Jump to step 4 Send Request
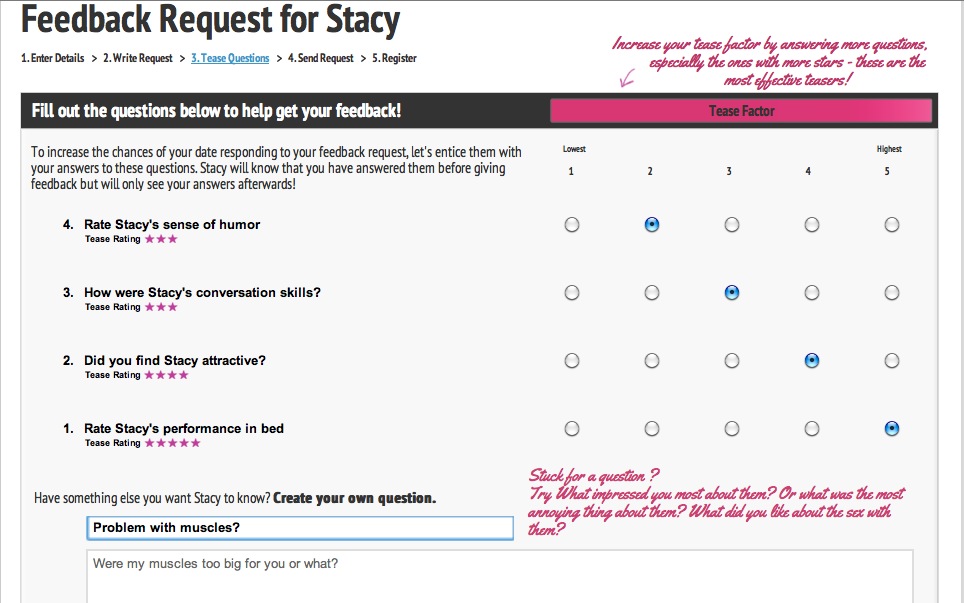This screenshot has width=964, height=603. (x=320, y=58)
